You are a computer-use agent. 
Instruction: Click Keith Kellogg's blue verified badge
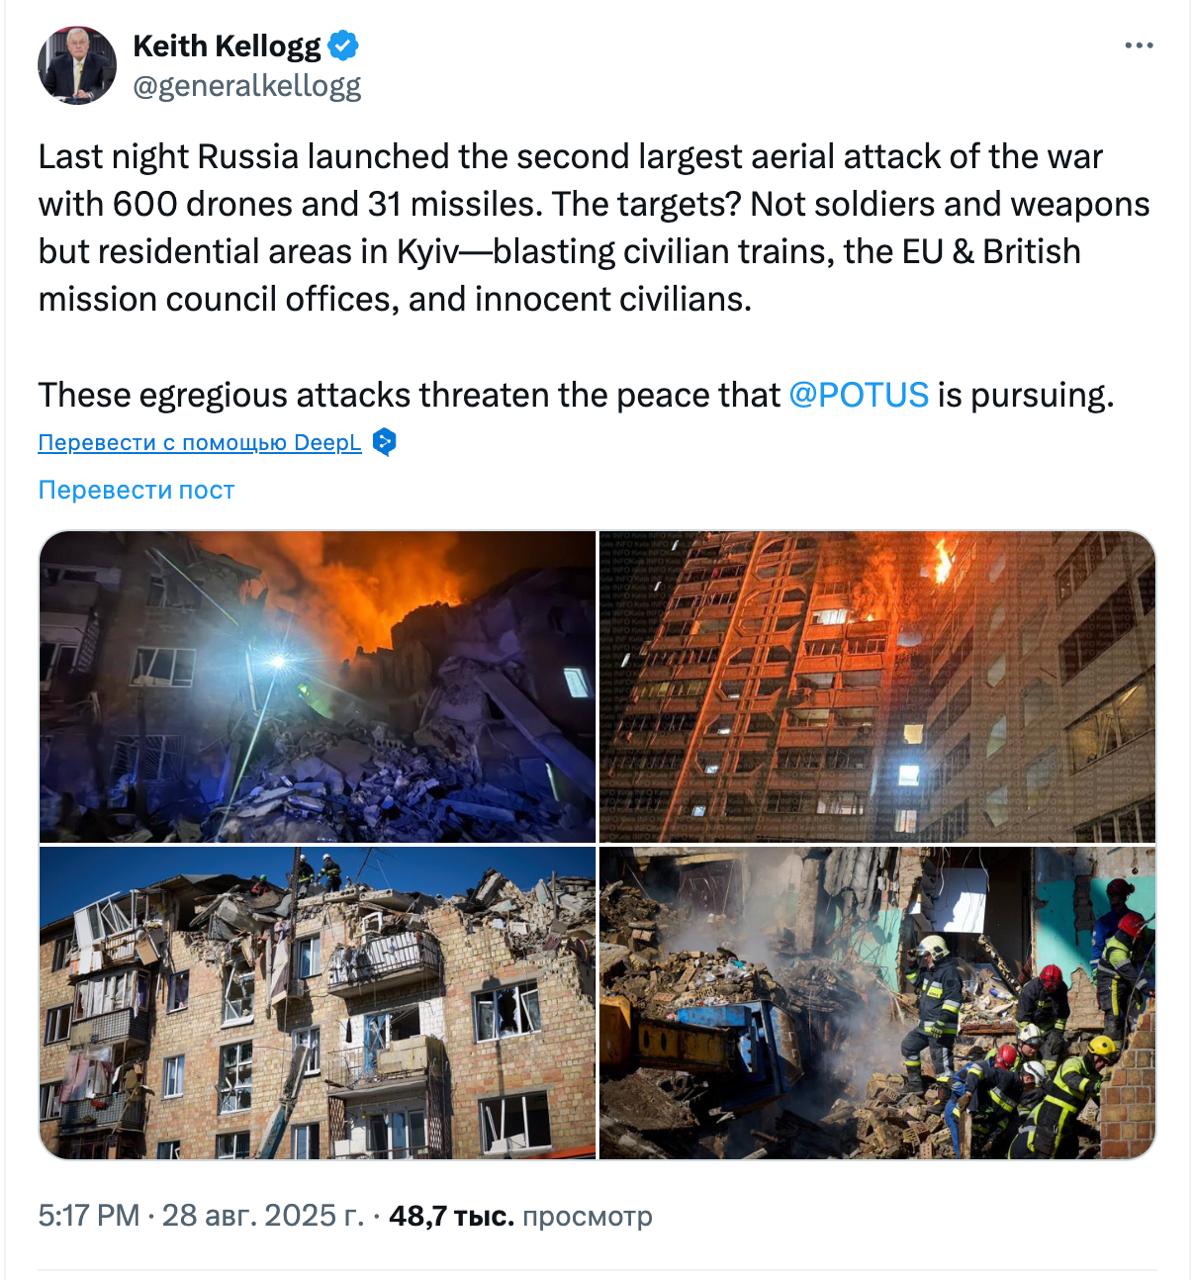341,43
